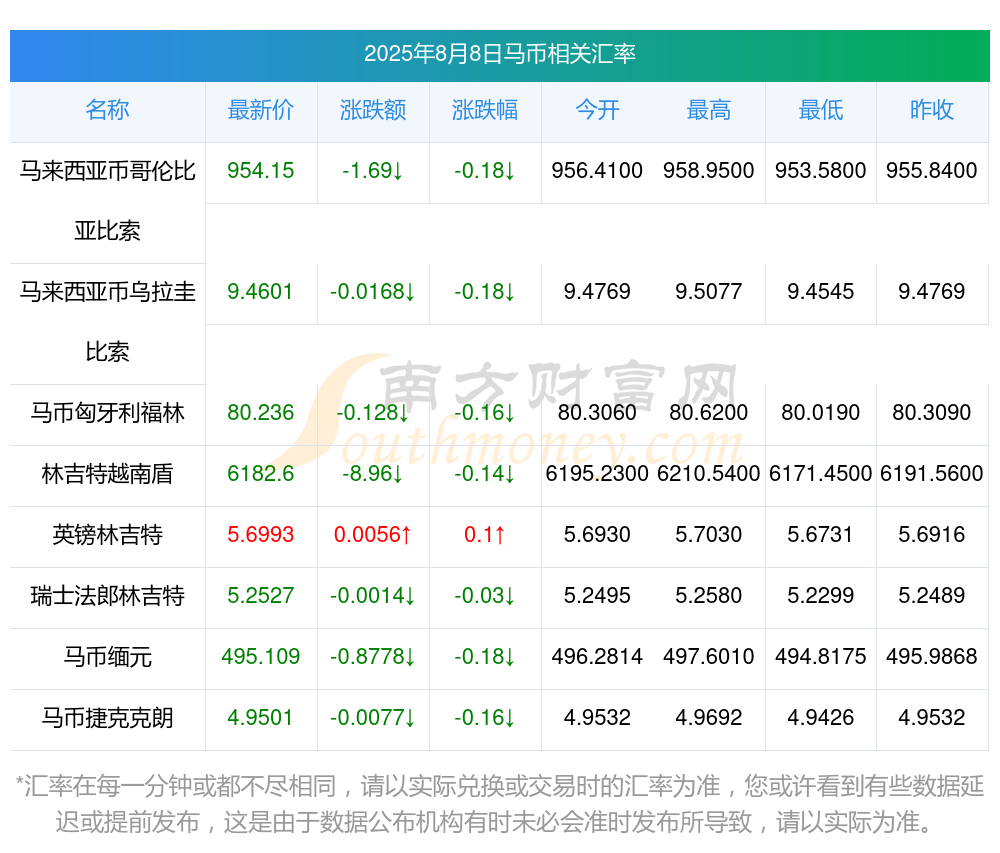Screen dimensions: 1000x853
Task: Click high value 80.6200
Action: 709,413
